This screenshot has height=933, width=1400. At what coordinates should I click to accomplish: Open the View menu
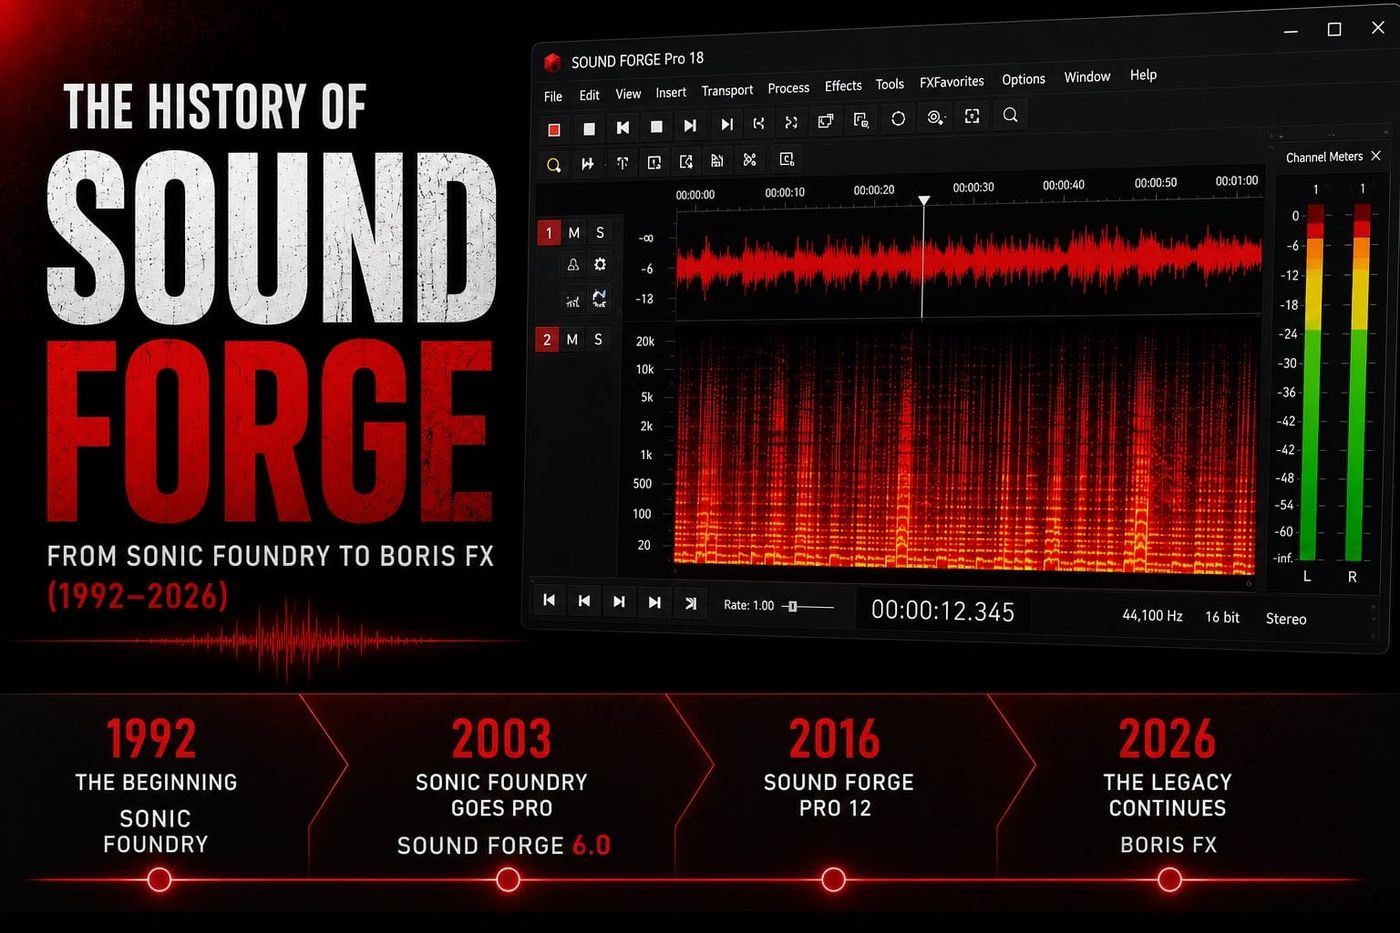tap(628, 94)
